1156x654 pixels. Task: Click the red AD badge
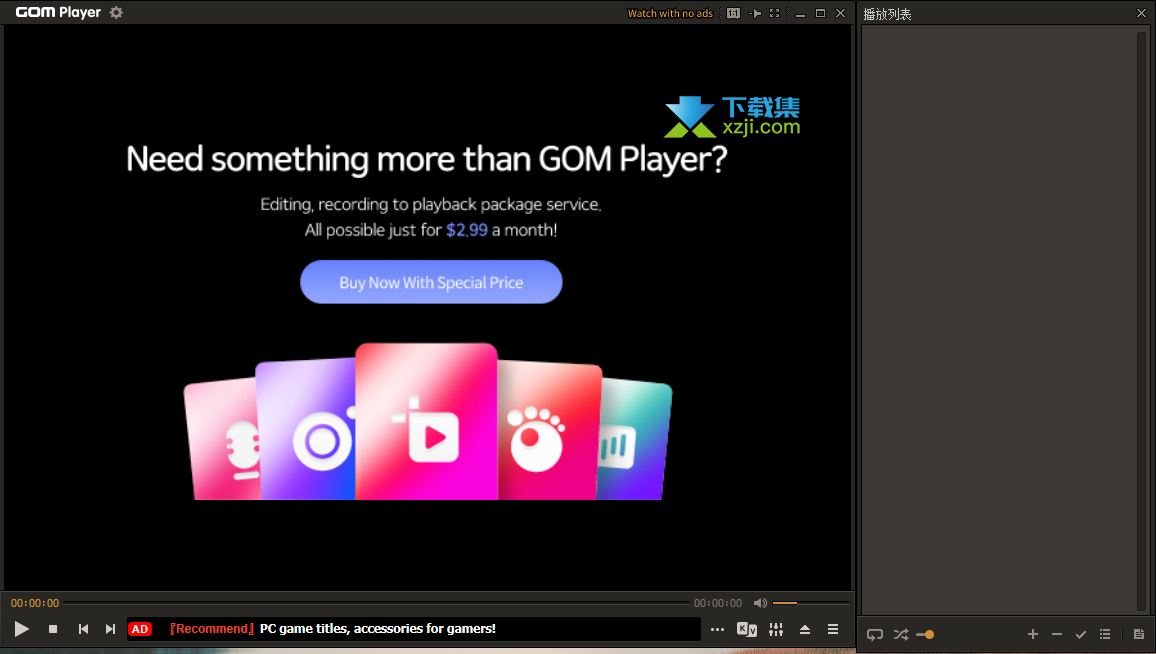click(140, 629)
